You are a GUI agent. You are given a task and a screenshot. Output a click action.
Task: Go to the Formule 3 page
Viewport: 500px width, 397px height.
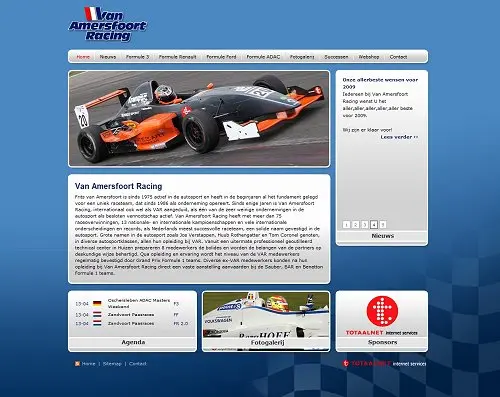tap(137, 57)
